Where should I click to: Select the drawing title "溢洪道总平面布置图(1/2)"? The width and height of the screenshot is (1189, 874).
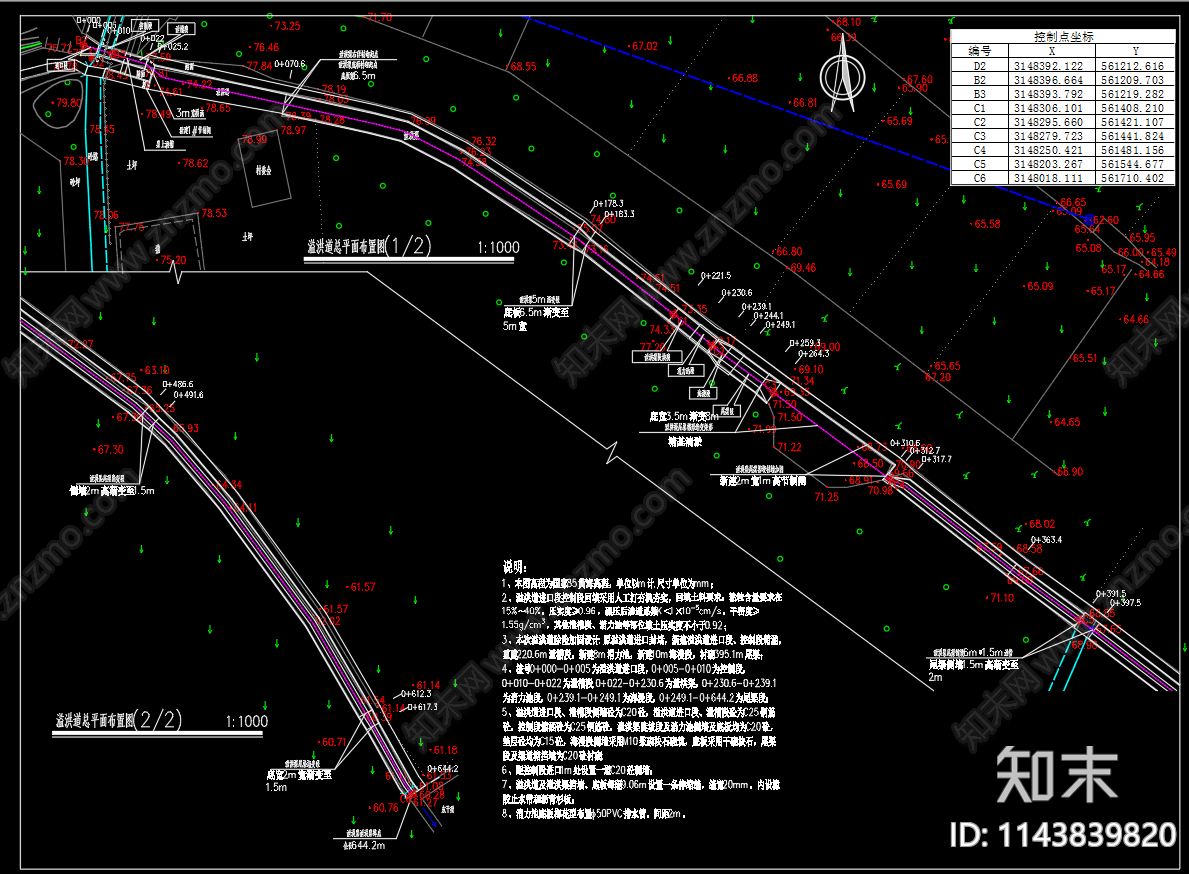click(x=369, y=246)
